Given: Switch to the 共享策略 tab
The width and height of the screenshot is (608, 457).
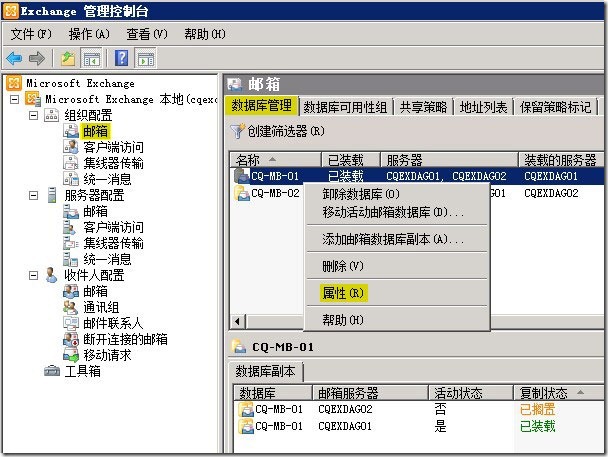Looking at the screenshot, I should coord(423,107).
